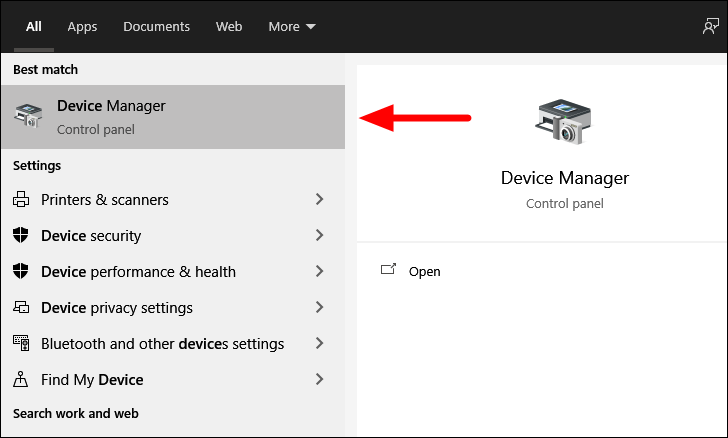Expand the Device privacy settings chevron
Screen dimensions: 728x438
click(x=319, y=307)
